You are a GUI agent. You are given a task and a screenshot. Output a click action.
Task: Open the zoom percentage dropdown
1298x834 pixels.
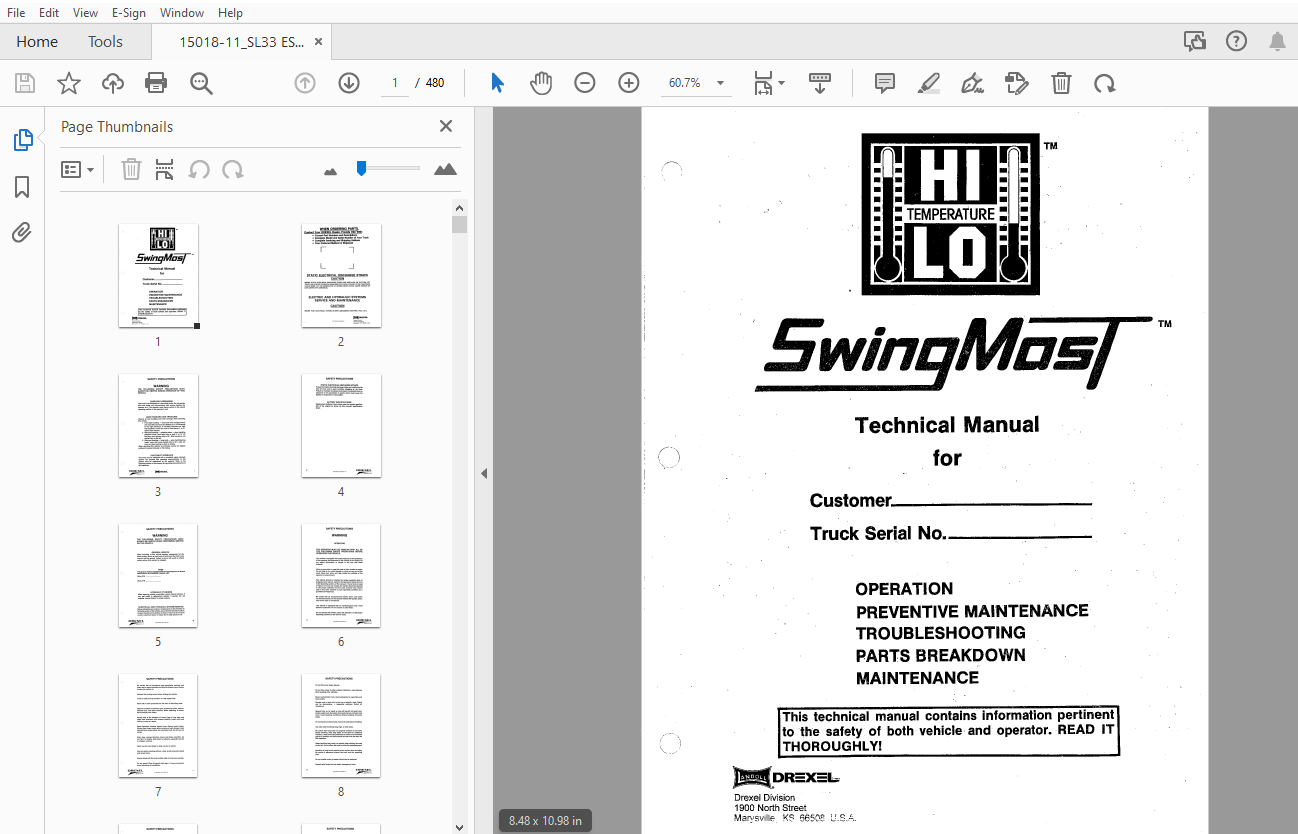(720, 83)
